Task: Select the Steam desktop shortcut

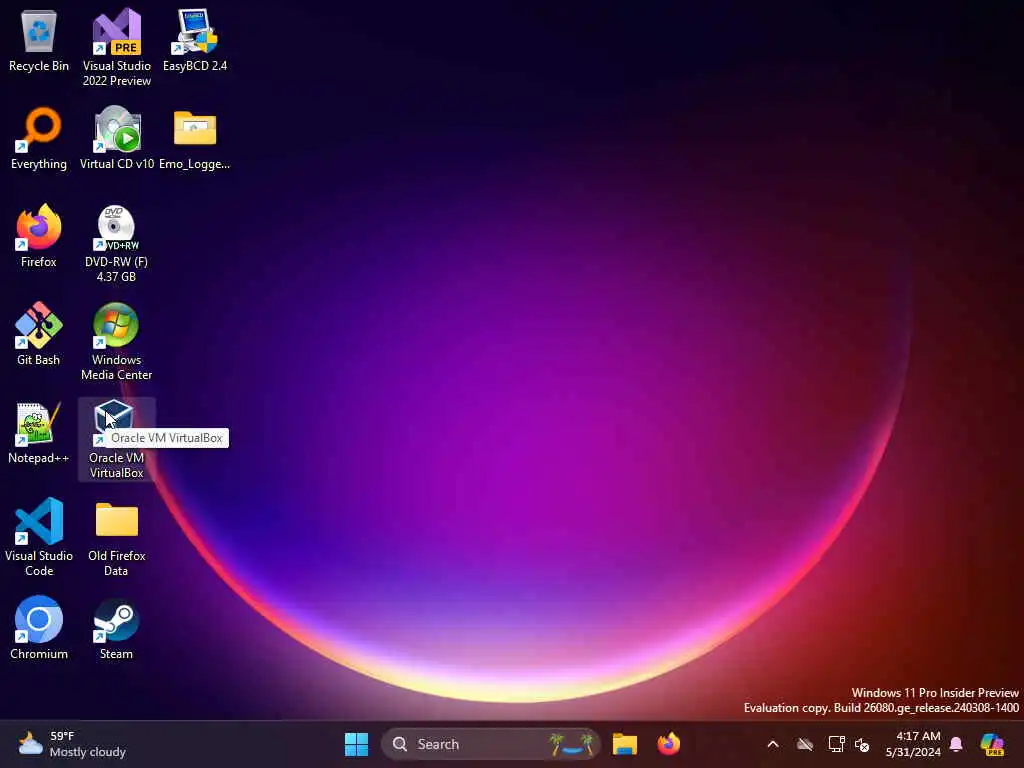Action: tap(116, 628)
